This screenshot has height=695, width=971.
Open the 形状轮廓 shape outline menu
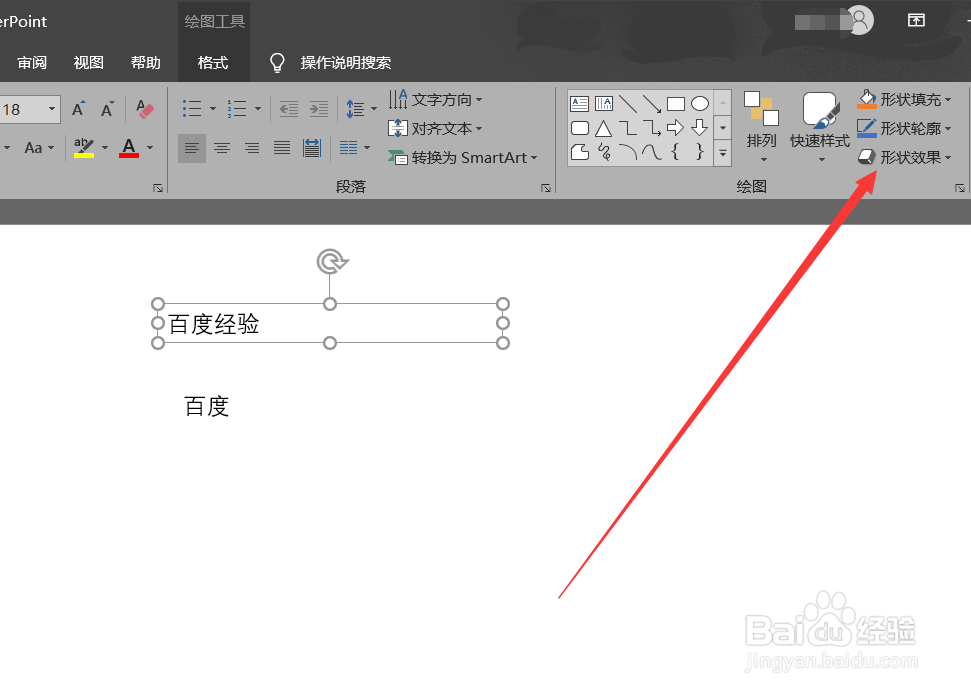click(x=904, y=128)
